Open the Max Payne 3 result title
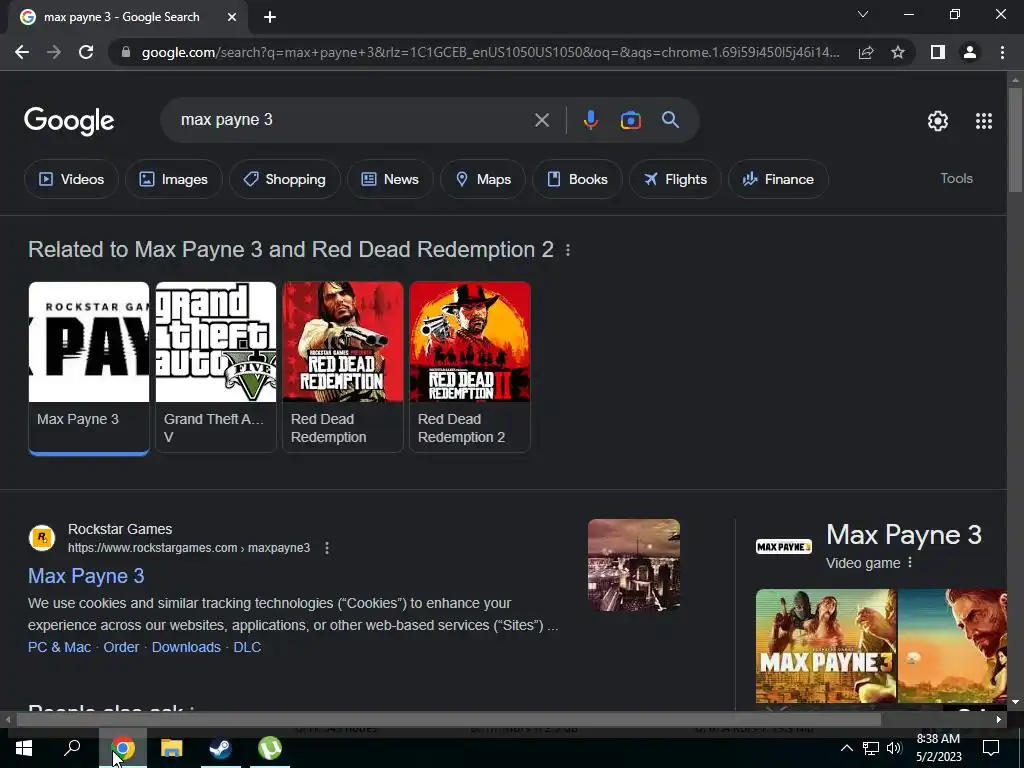Image resolution: width=1024 pixels, height=768 pixels. pos(86,575)
